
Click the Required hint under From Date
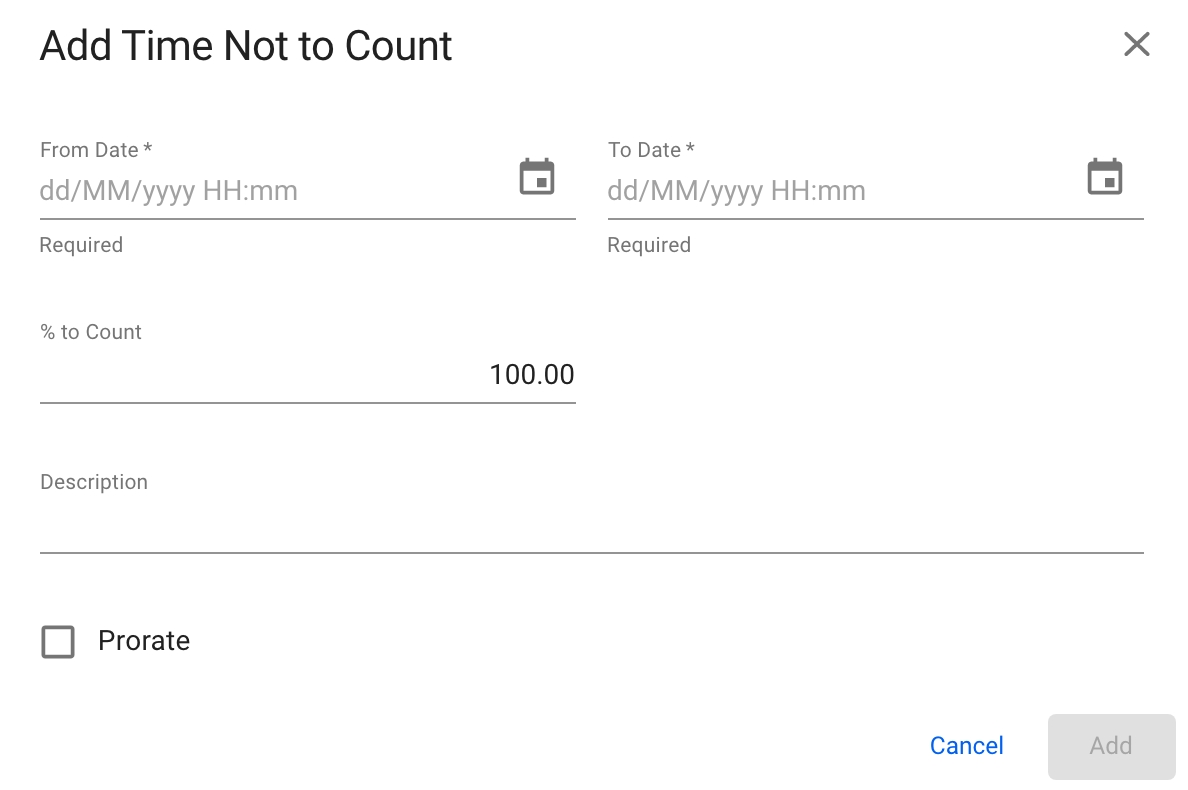click(81, 245)
